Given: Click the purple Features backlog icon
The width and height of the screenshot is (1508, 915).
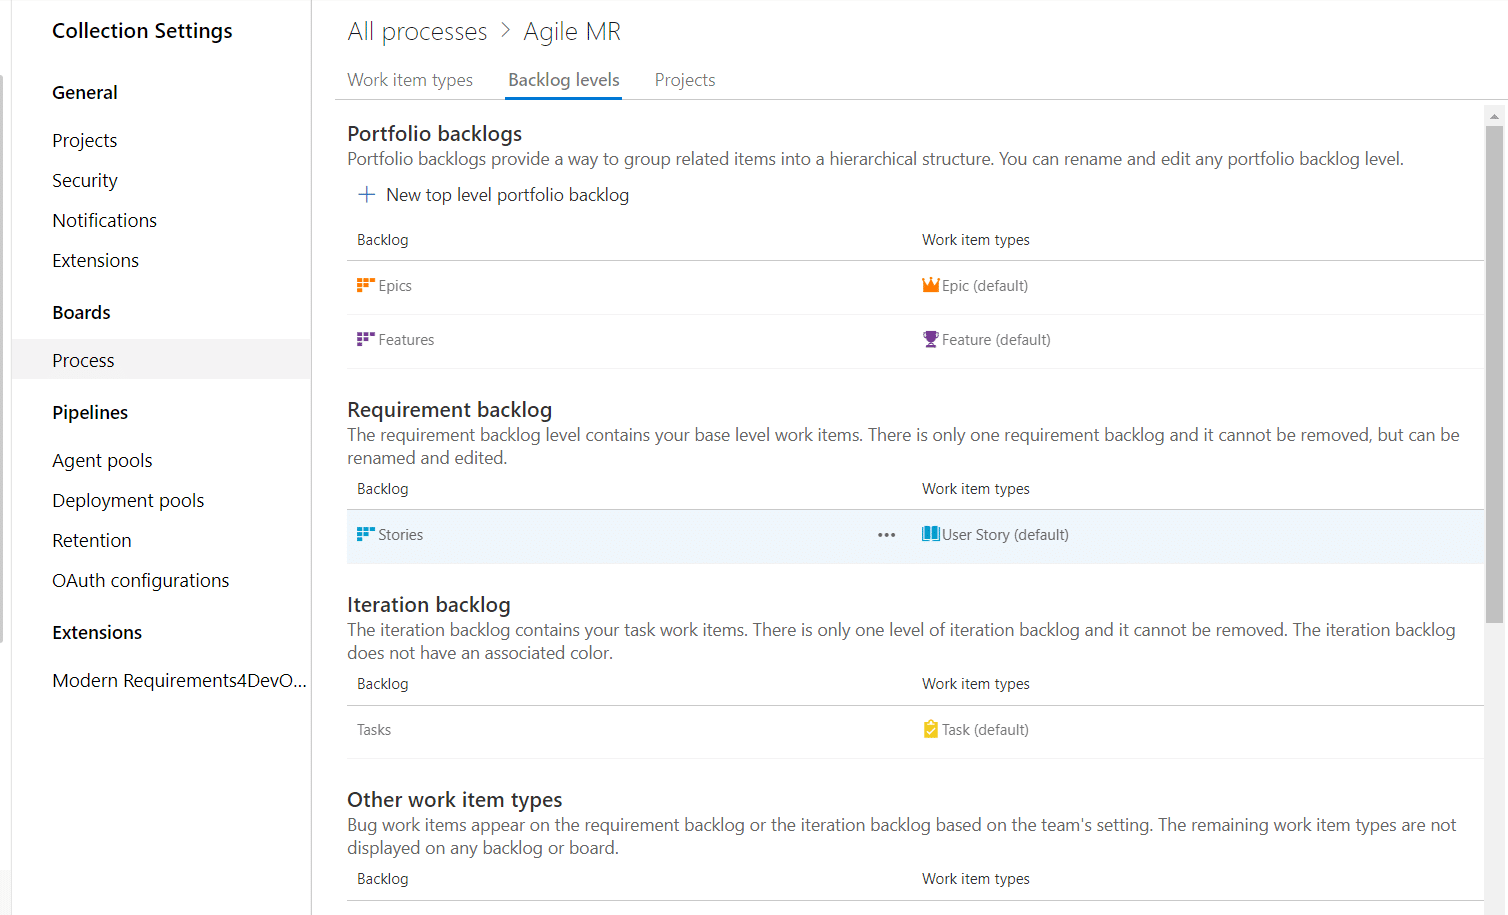Looking at the screenshot, I should pyautogui.click(x=365, y=339).
